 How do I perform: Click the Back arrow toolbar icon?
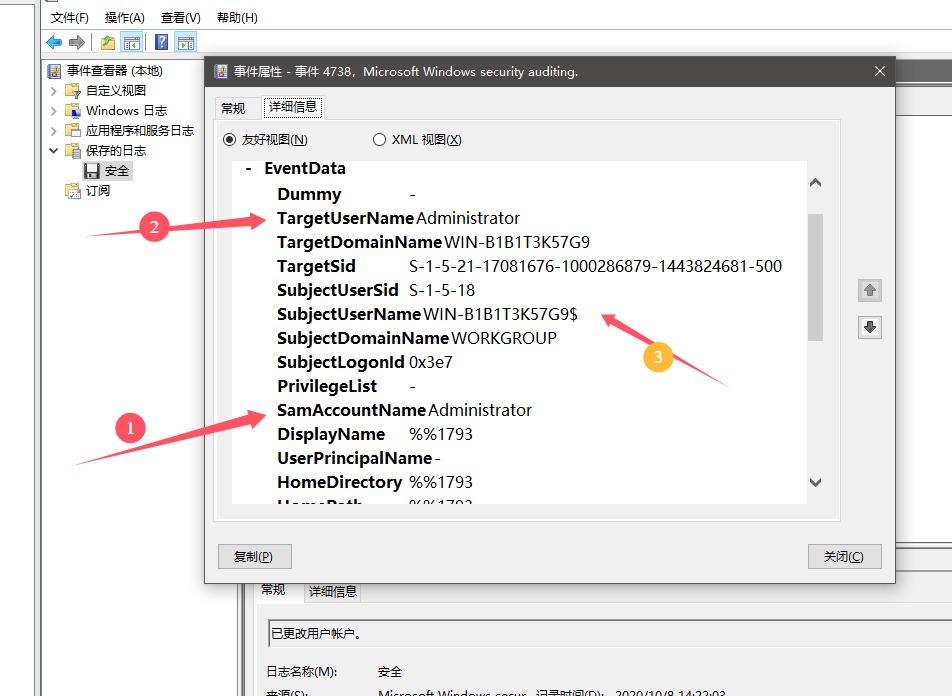pyautogui.click(x=54, y=42)
